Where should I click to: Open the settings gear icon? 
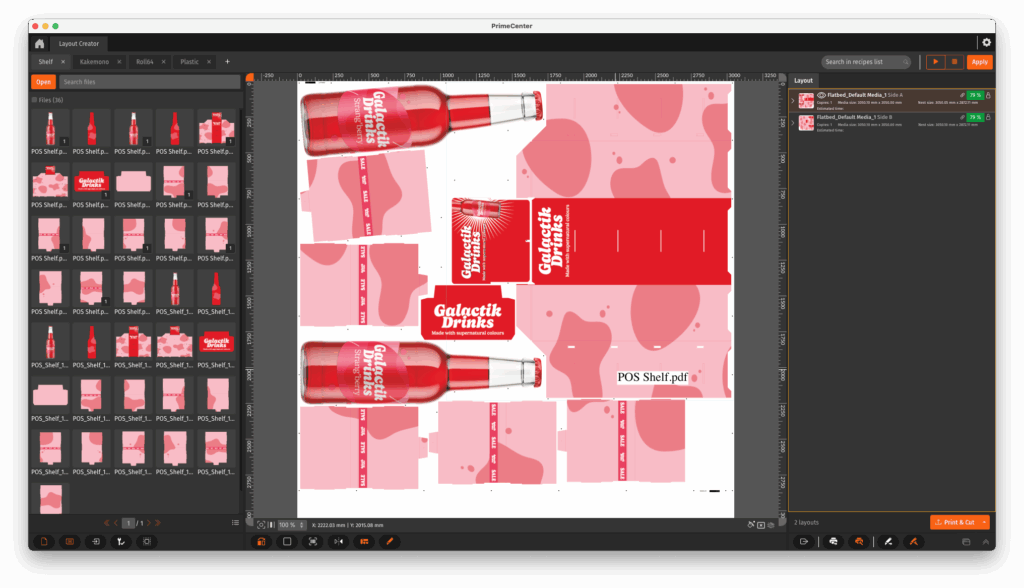986,43
